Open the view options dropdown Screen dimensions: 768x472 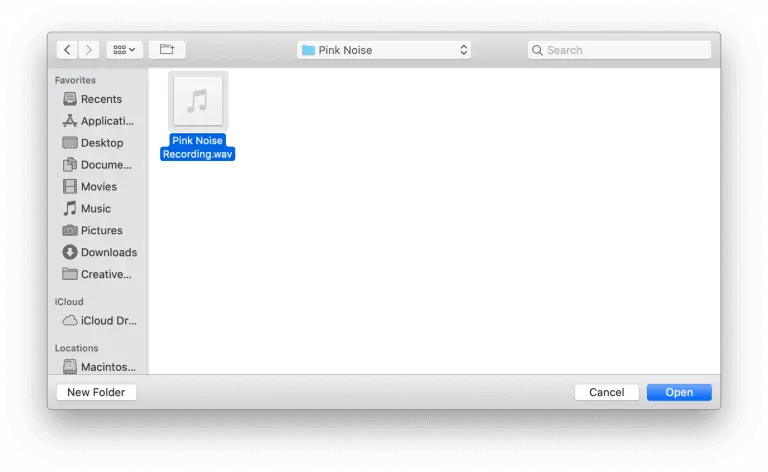125,50
